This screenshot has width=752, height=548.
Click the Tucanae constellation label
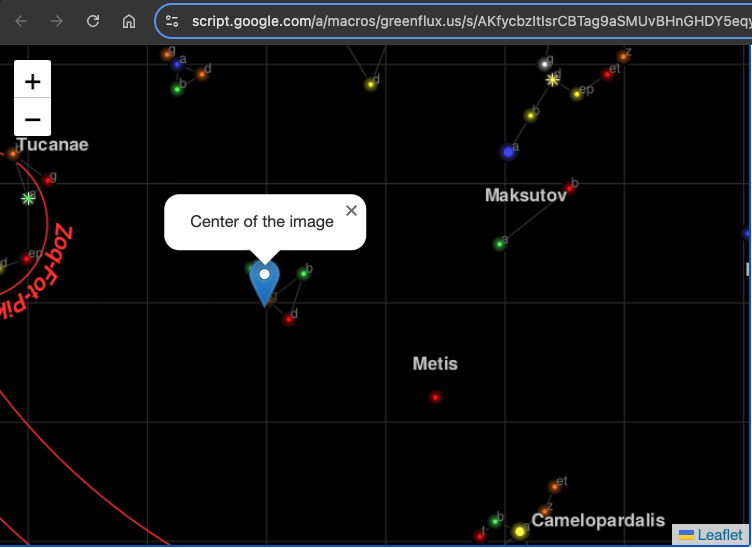coord(52,145)
